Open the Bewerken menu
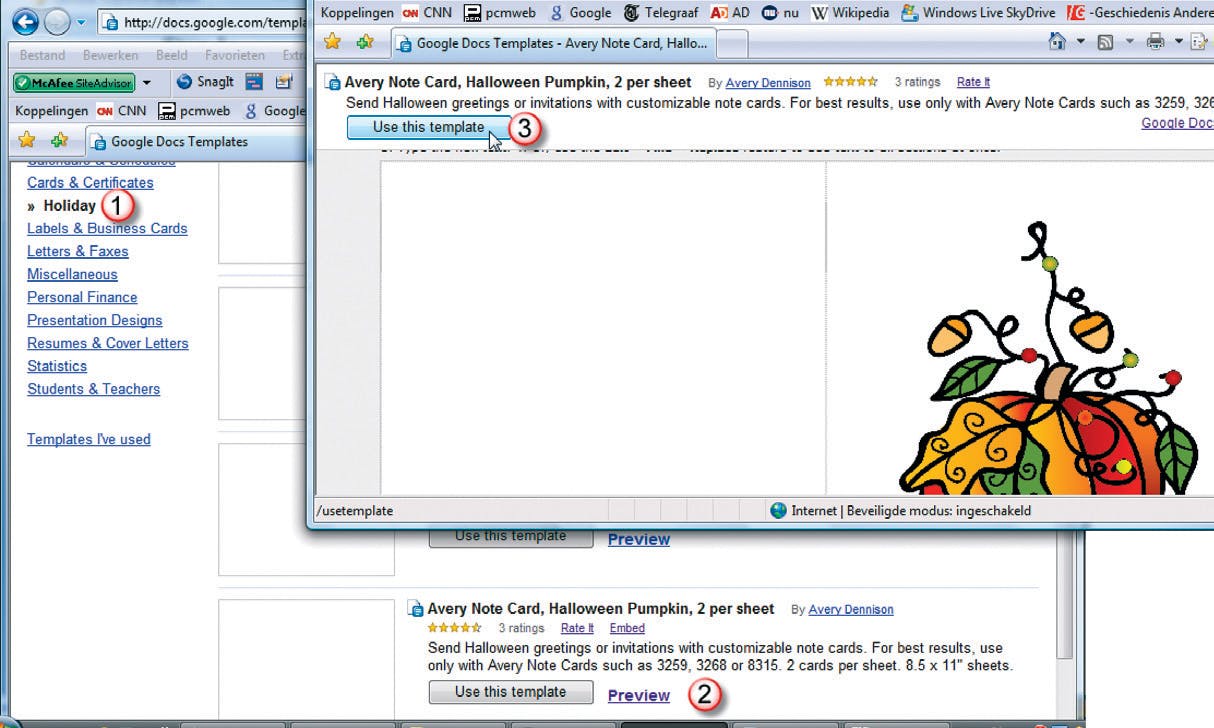Screen dimensions: 1214x728 pyautogui.click(x=110, y=55)
